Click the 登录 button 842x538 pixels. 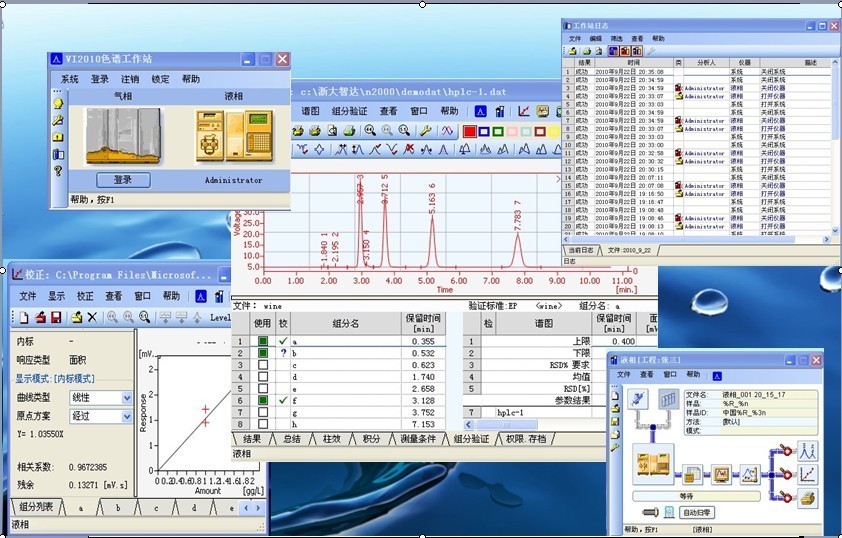123,180
